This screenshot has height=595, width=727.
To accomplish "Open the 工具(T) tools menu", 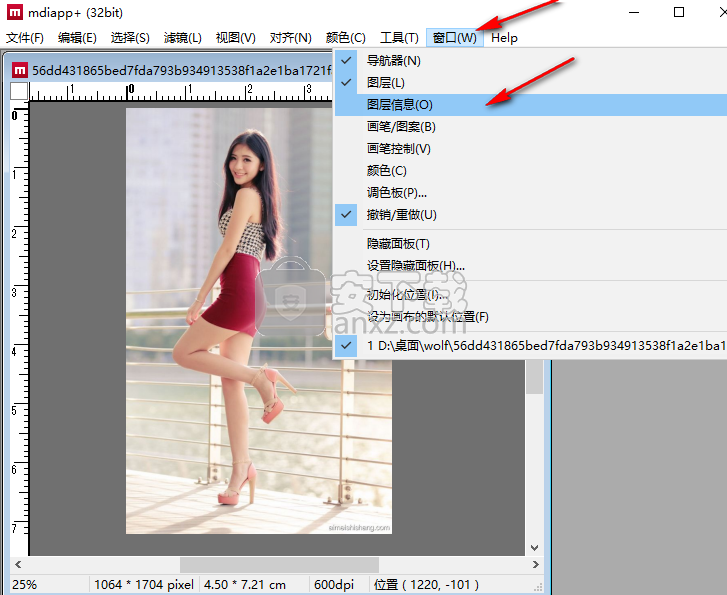I will [x=399, y=38].
